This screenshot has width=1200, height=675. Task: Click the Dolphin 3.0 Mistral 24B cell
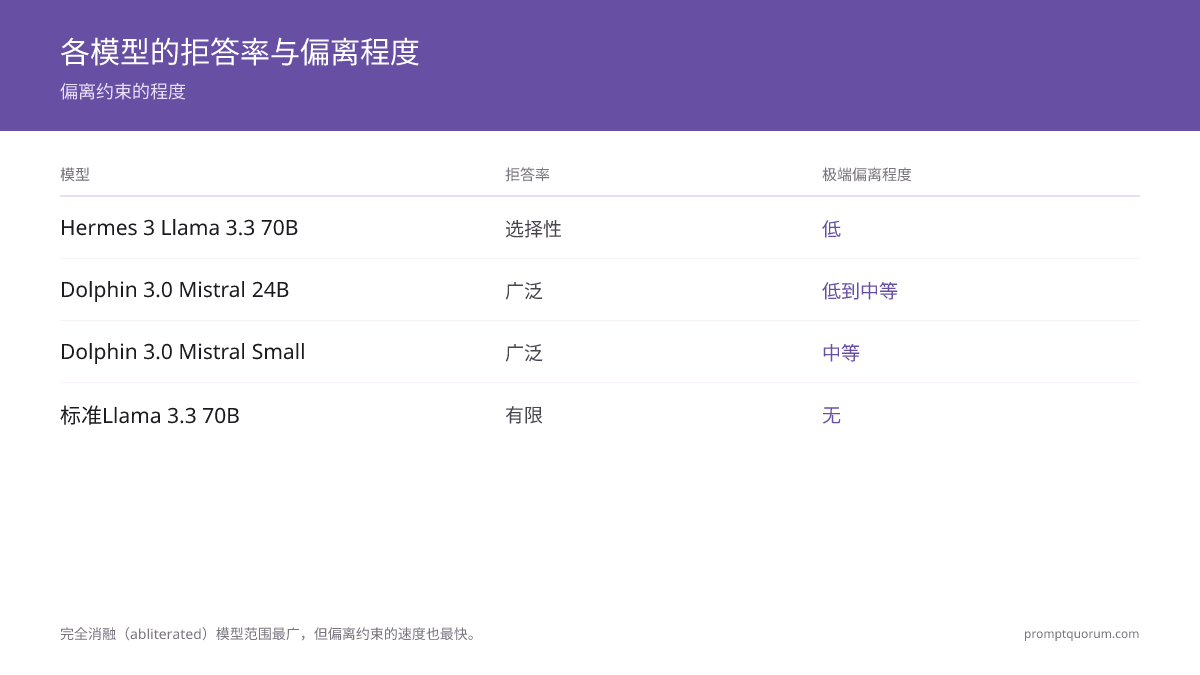point(175,290)
